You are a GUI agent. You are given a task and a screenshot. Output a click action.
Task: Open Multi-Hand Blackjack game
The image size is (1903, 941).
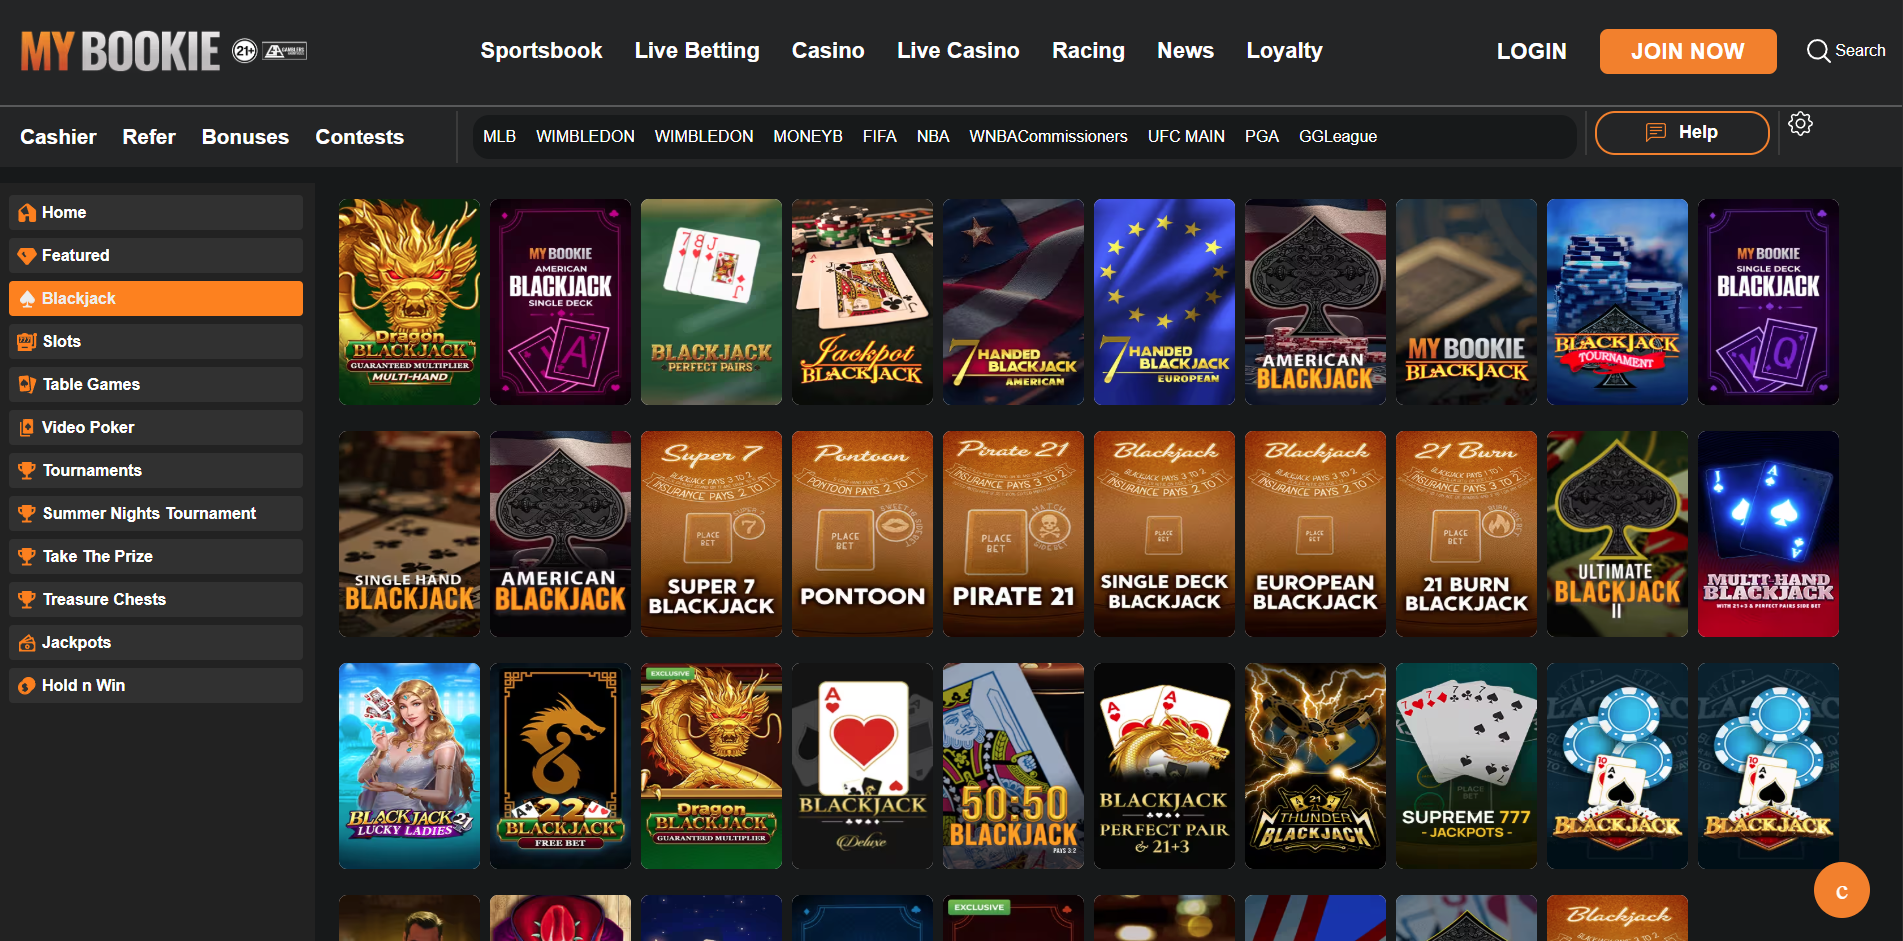(x=1768, y=534)
